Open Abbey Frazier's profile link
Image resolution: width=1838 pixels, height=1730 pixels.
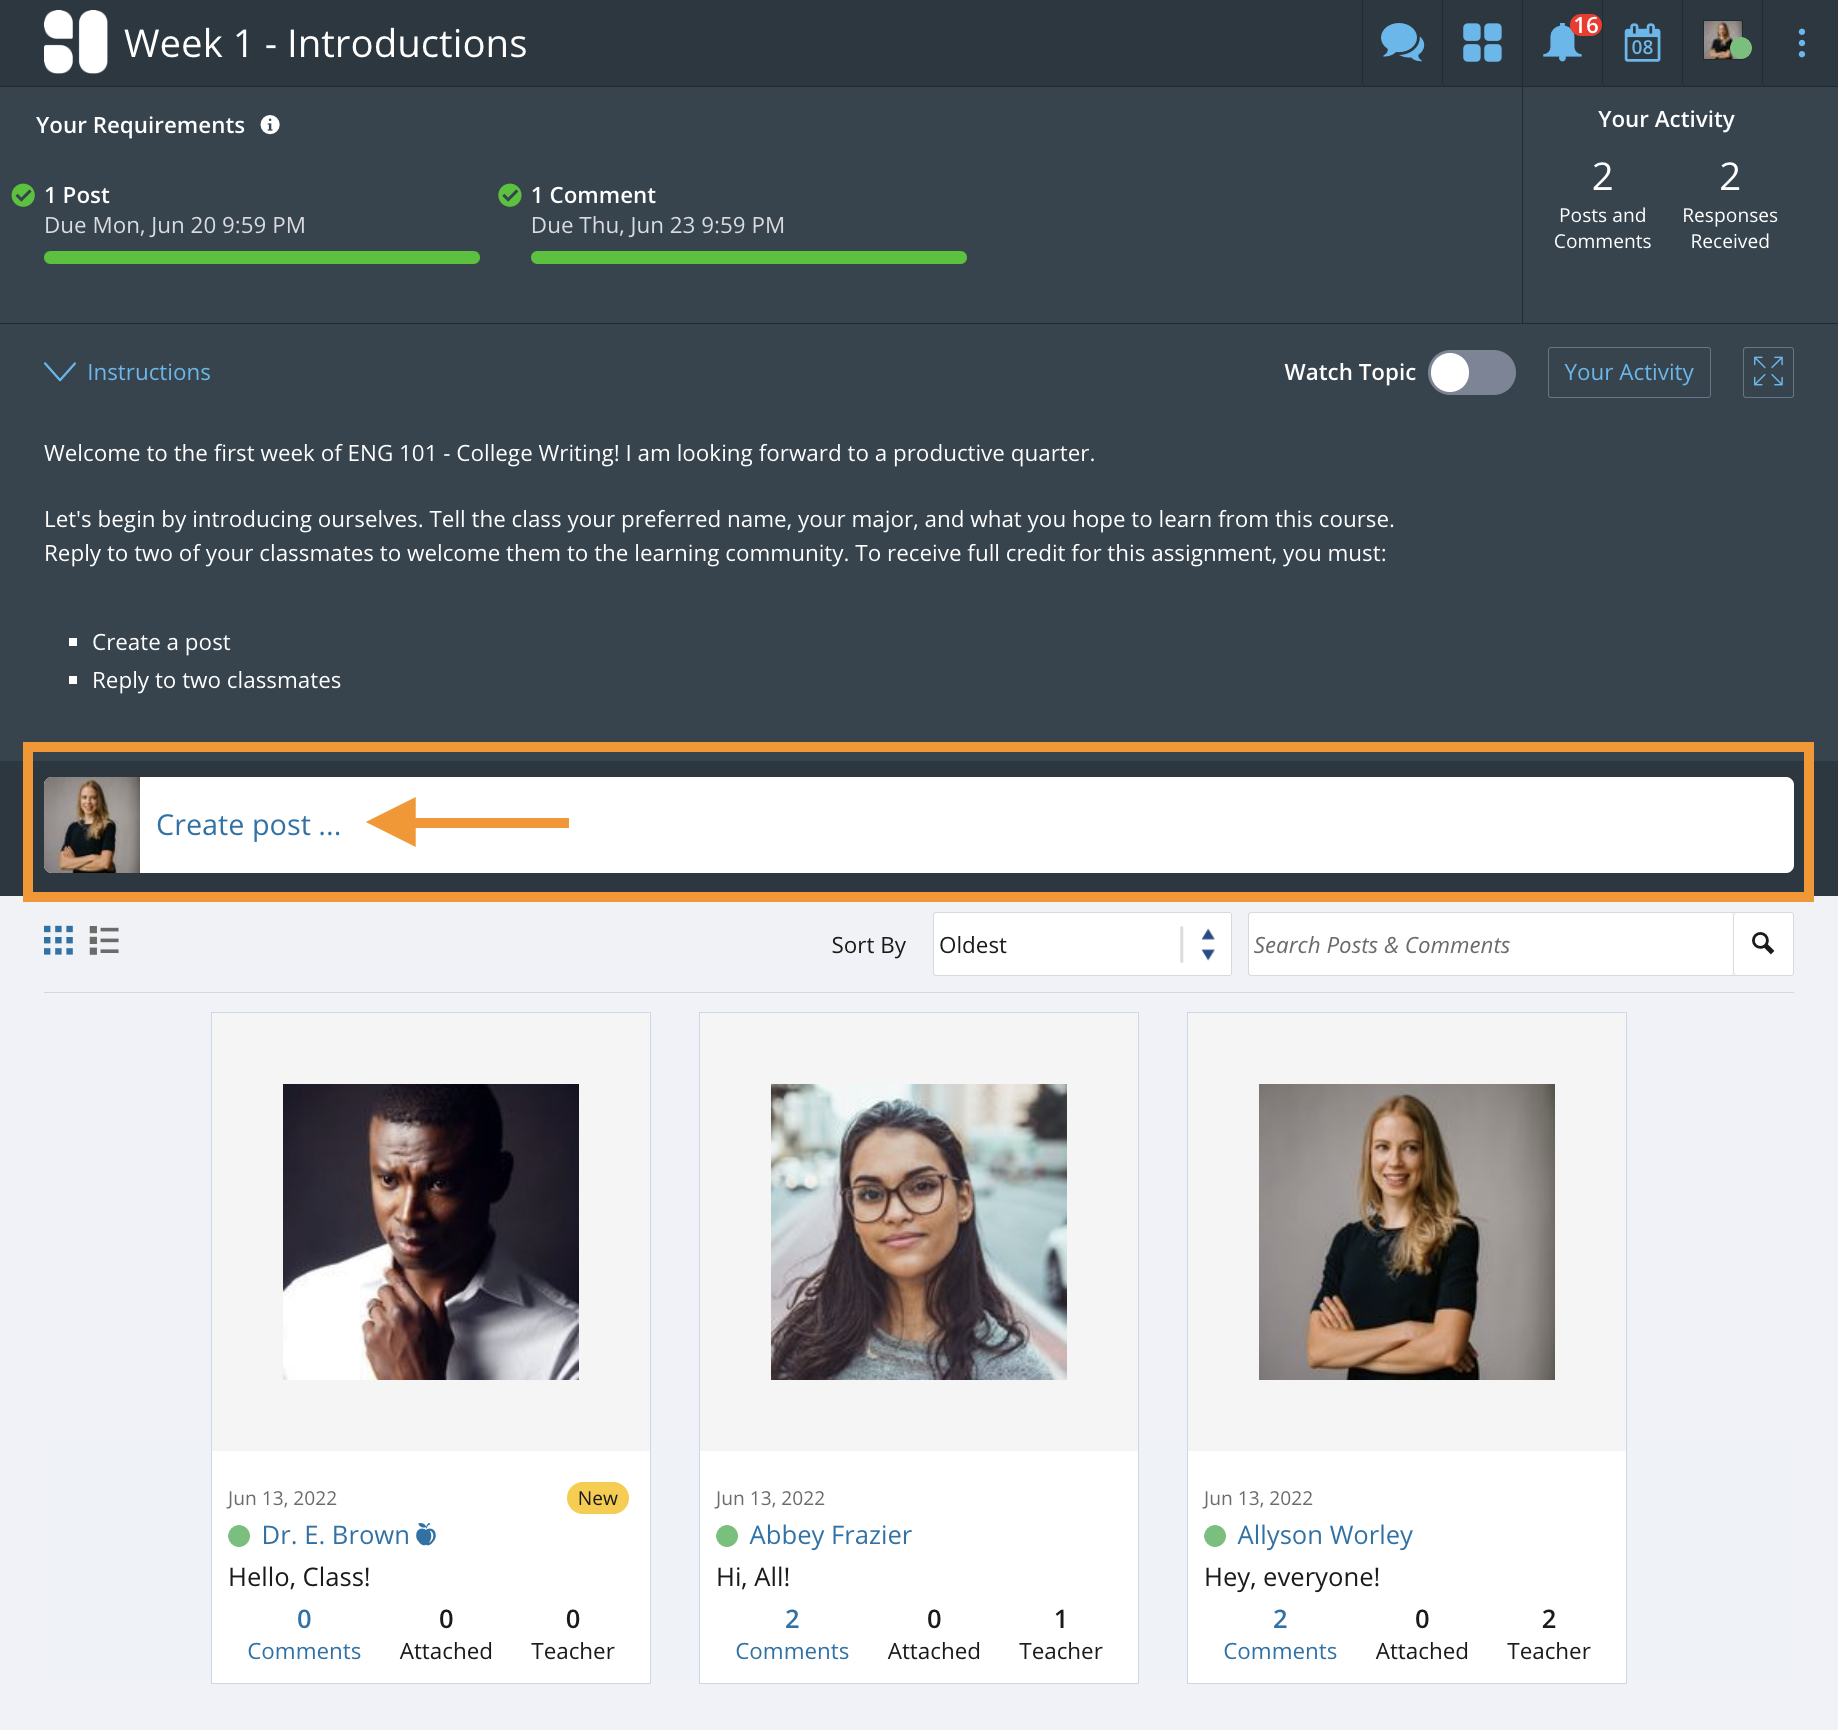[830, 1535]
